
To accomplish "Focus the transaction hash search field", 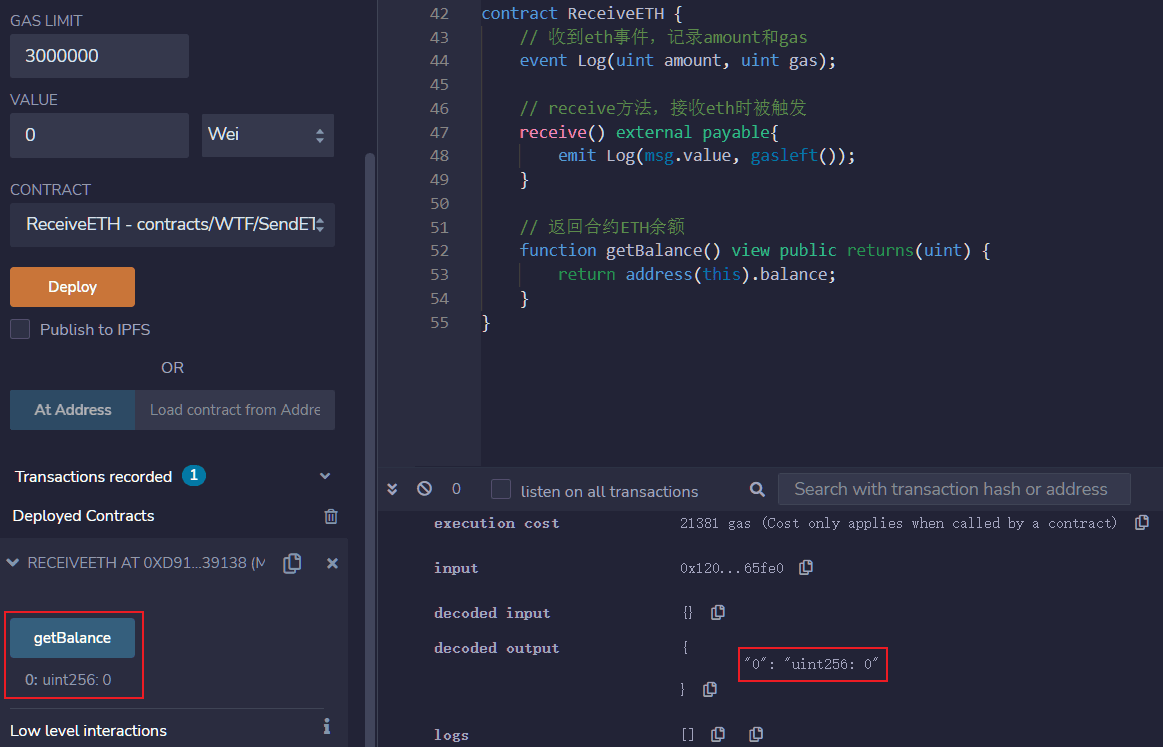I will pyautogui.click(x=953, y=489).
